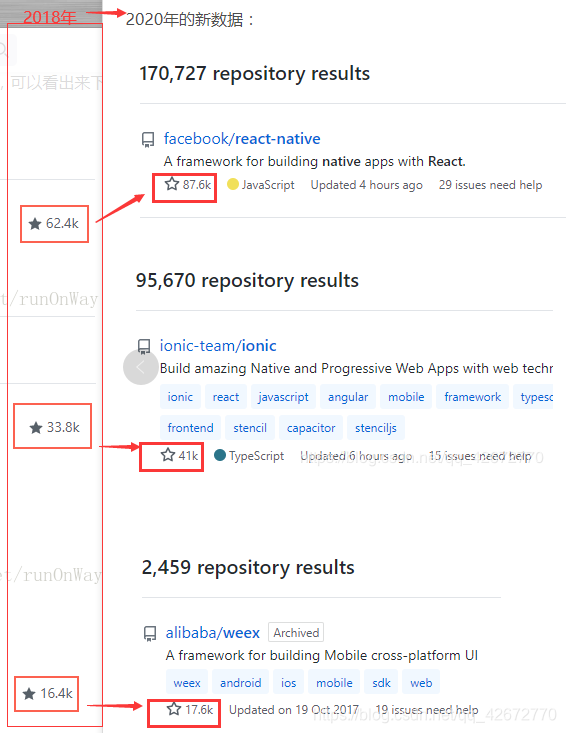Click the '2020年的新数据' caption text
Screen dimensions: 566x733
[x=191, y=20]
